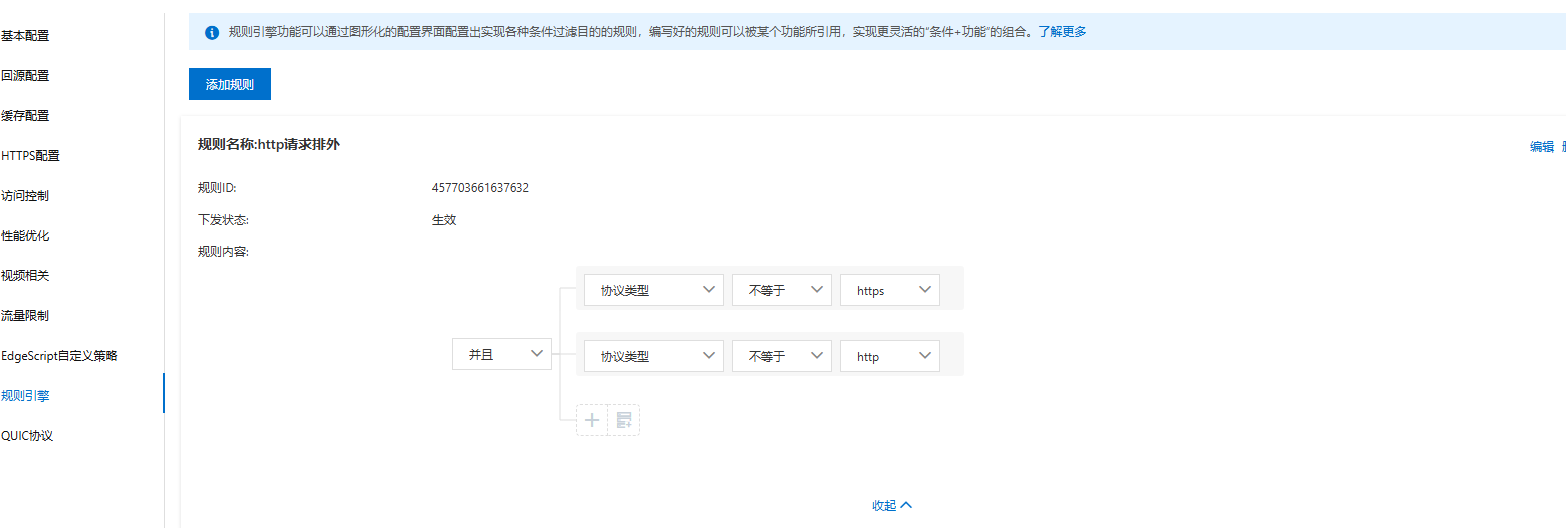Open the 不等于 dropdown in the first condition
1566x528 pixels.
coord(781,290)
